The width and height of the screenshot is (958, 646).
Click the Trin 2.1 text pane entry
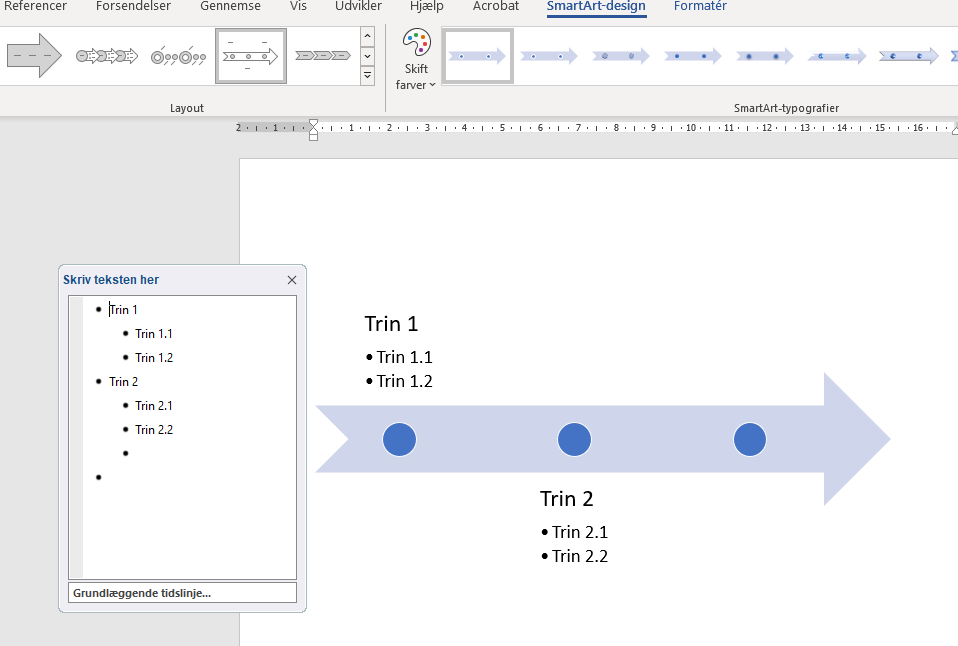pos(154,406)
